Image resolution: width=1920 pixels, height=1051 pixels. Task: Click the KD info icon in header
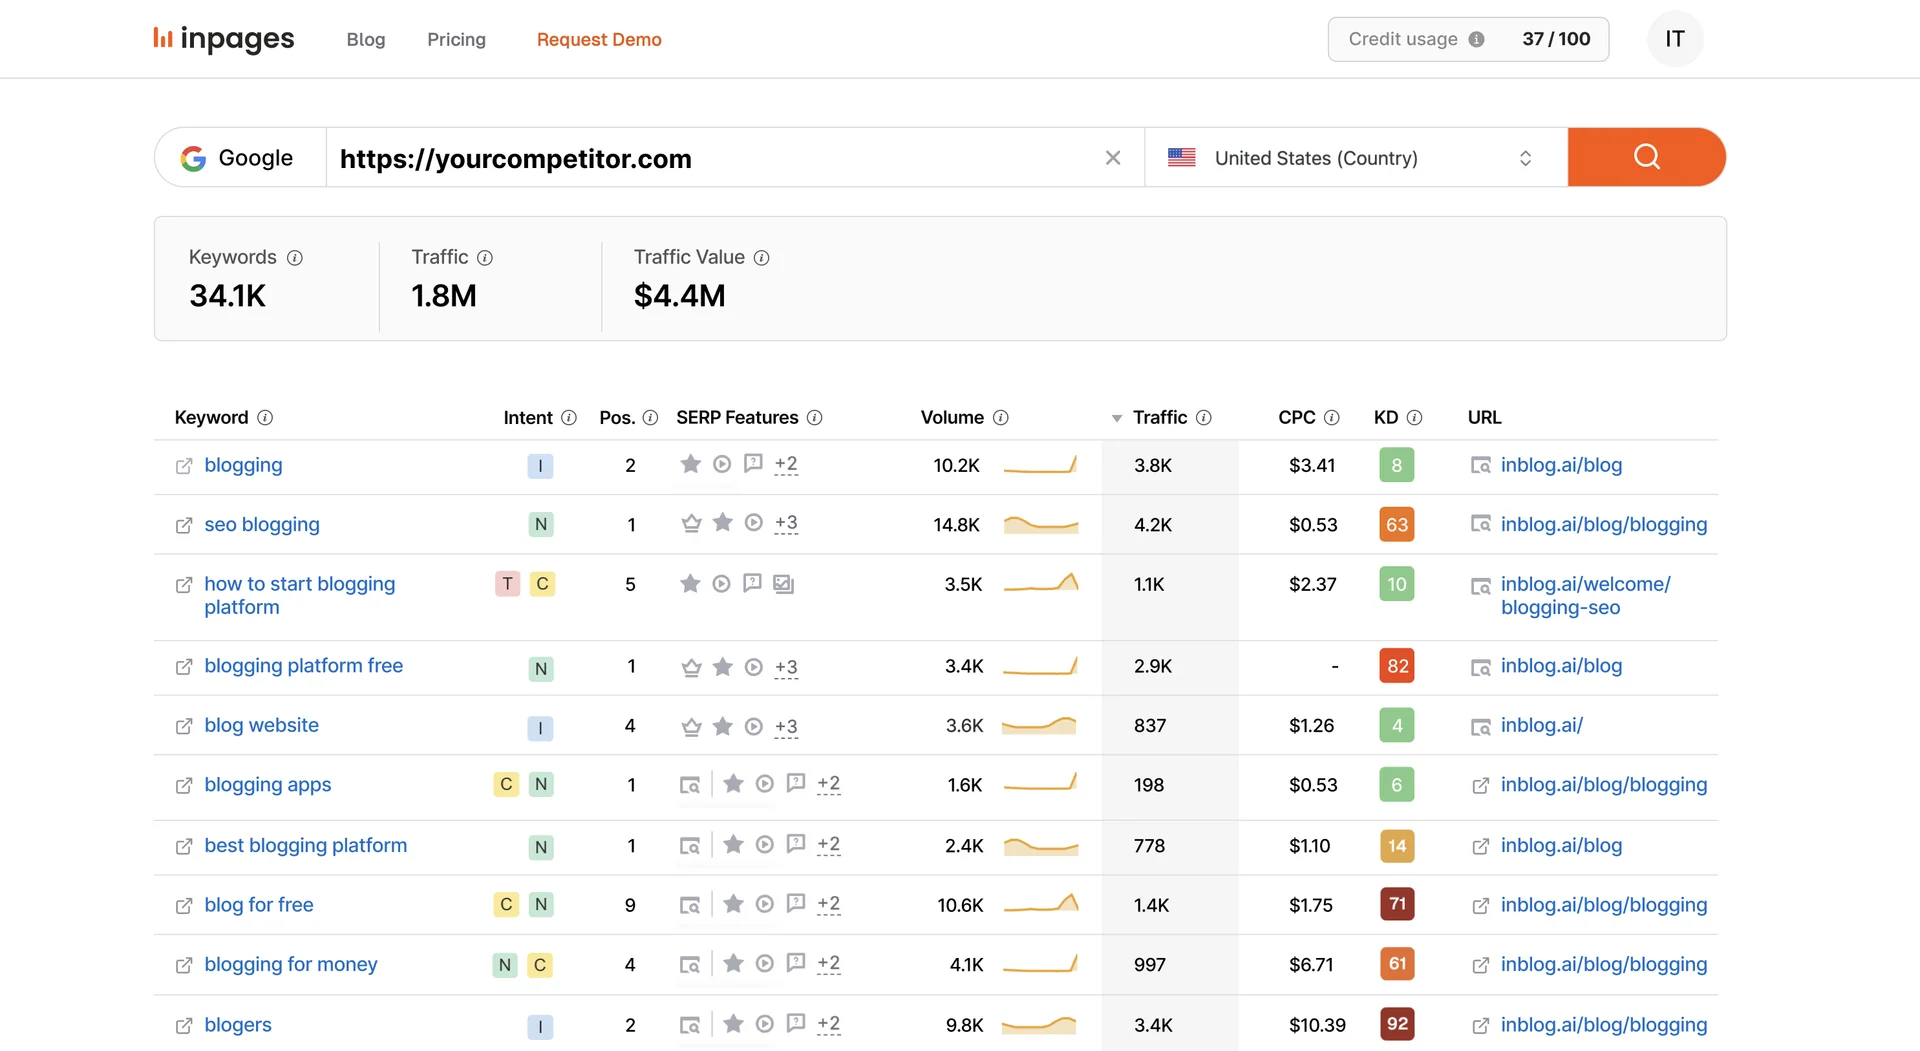pyautogui.click(x=1414, y=417)
